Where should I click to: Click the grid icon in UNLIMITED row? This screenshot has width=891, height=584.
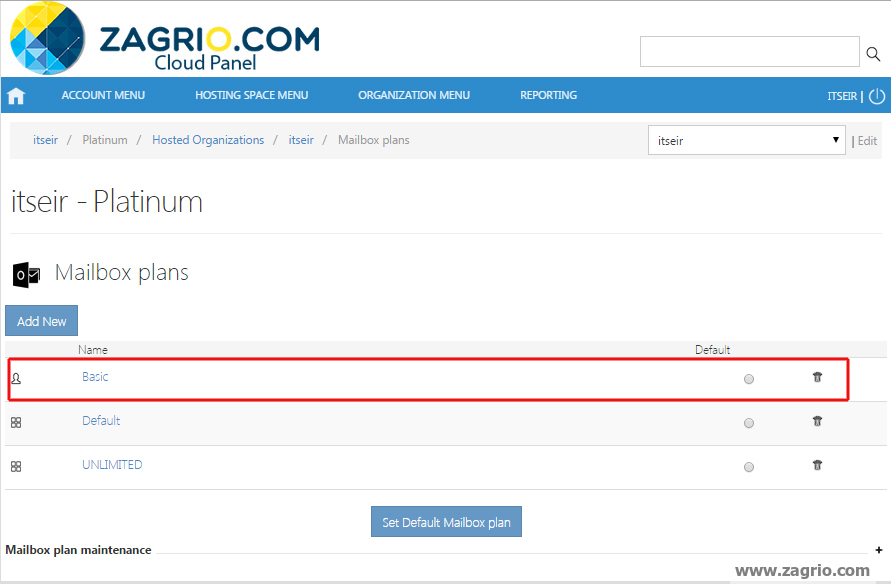click(16, 466)
